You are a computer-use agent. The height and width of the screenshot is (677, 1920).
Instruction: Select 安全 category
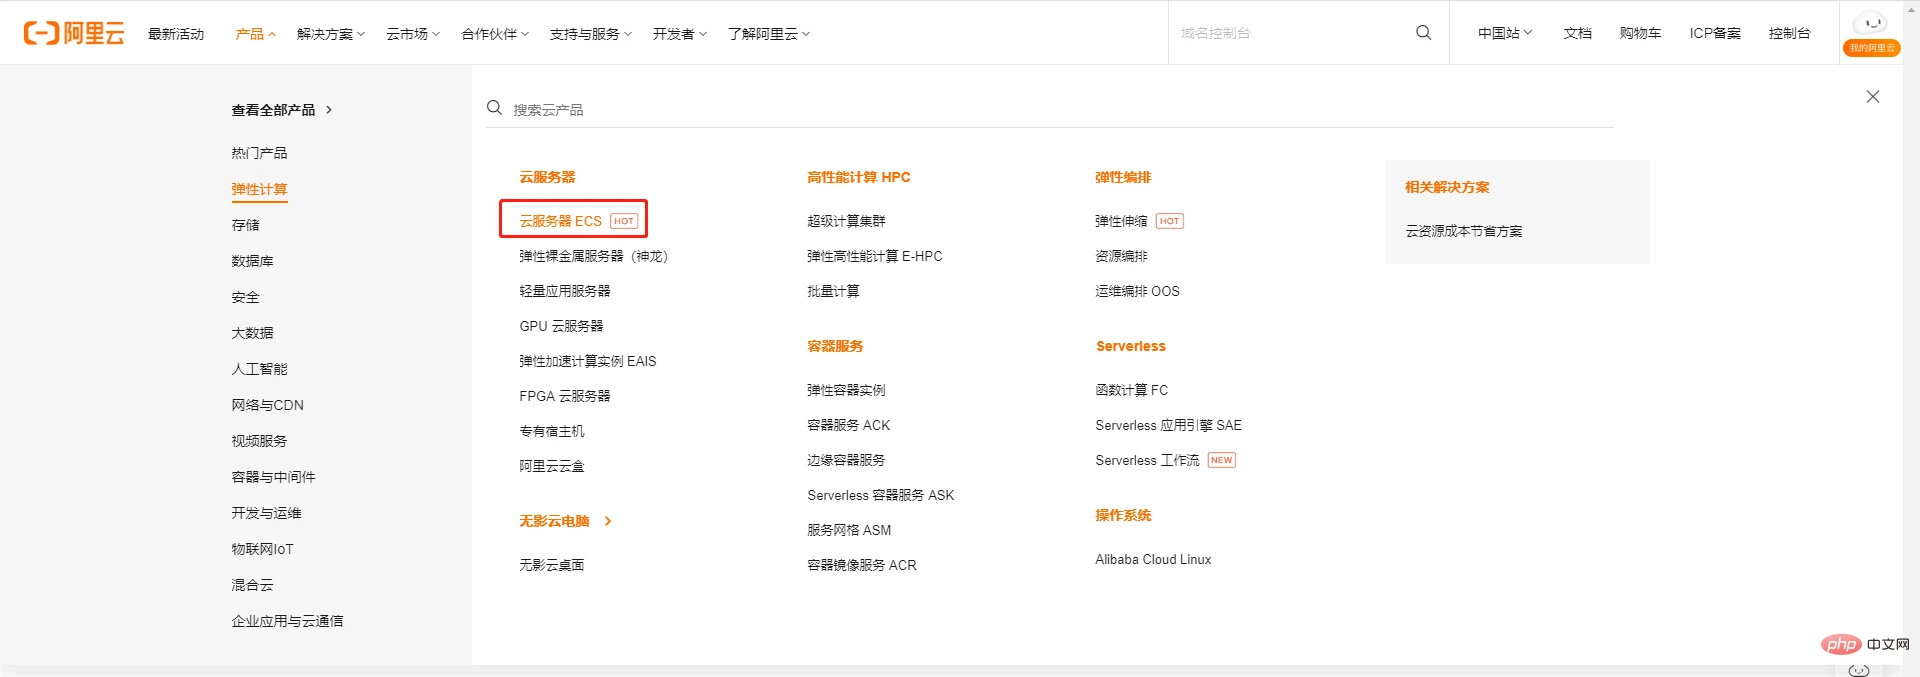(x=245, y=297)
